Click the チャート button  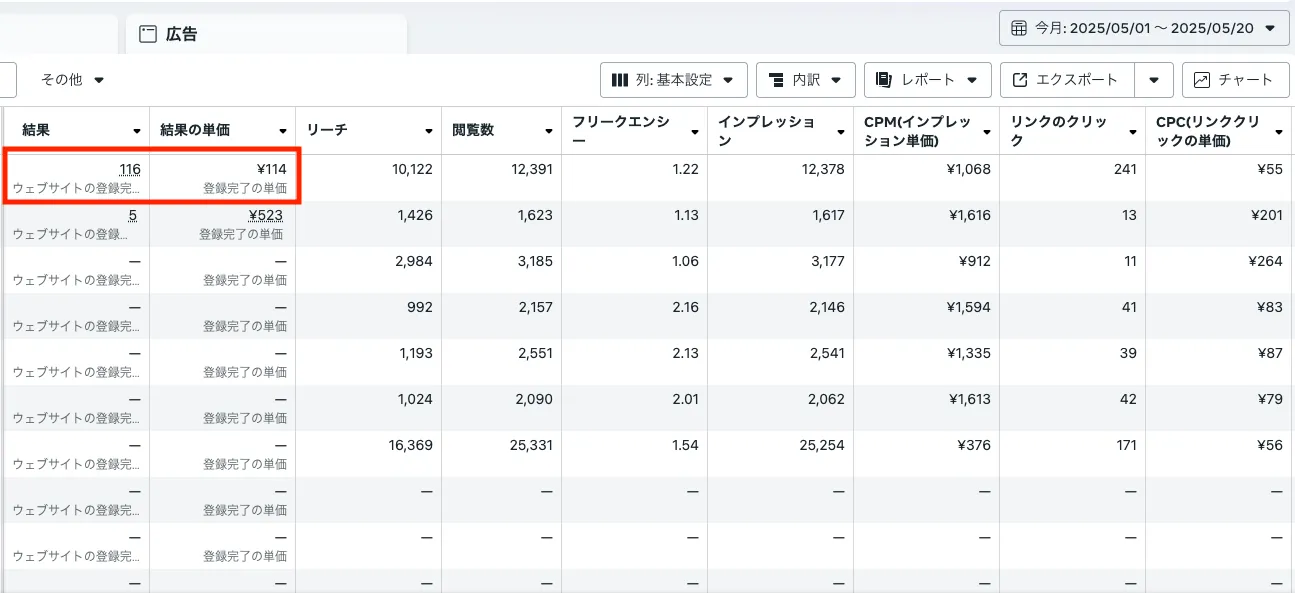[x=1235, y=80]
